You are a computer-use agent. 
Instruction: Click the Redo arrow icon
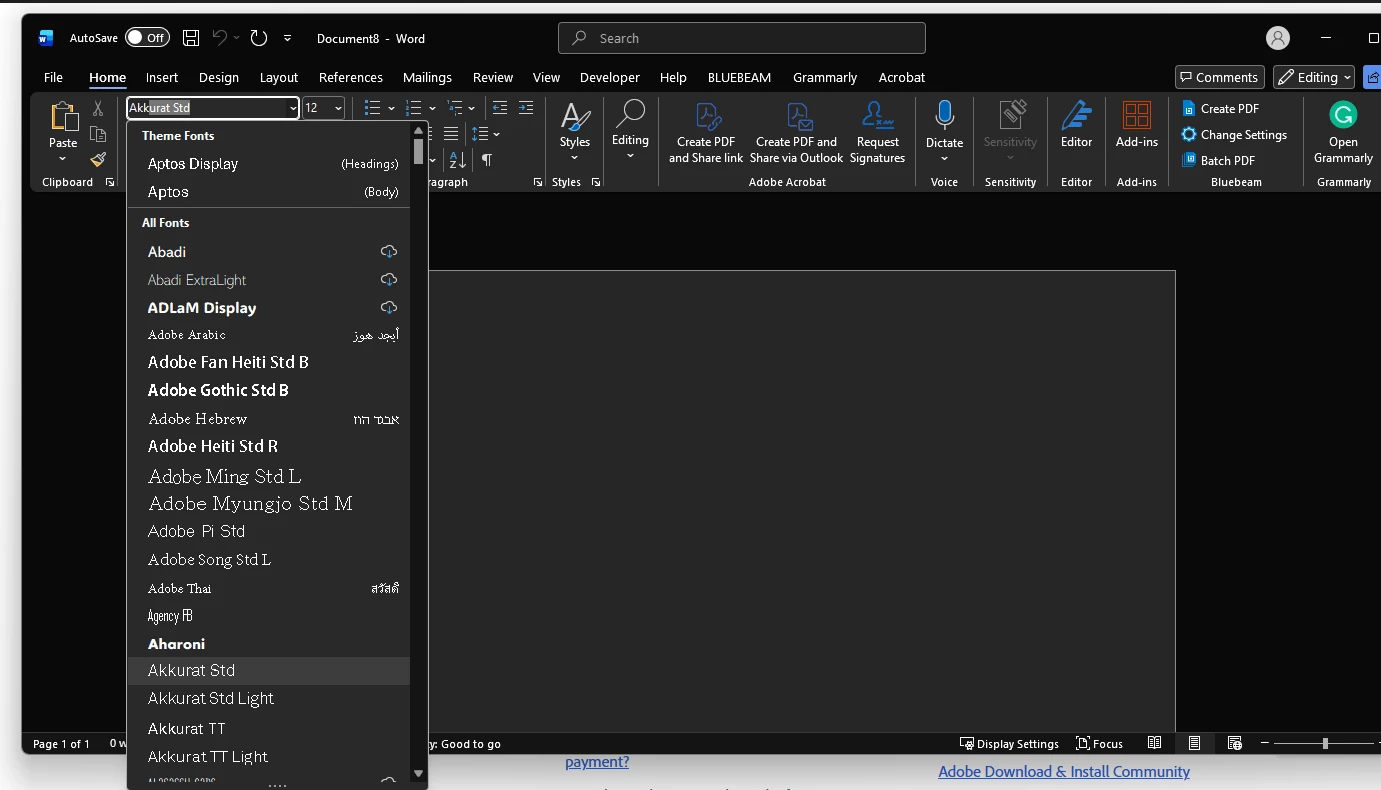pos(259,38)
